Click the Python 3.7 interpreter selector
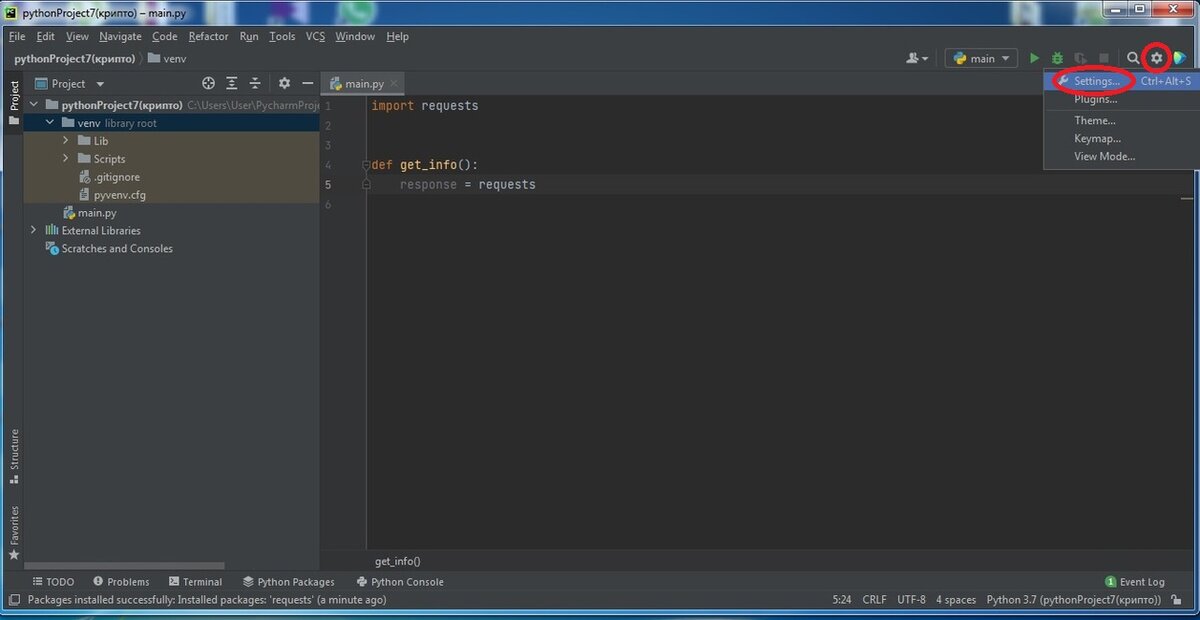This screenshot has height=620, width=1200. tap(1073, 600)
